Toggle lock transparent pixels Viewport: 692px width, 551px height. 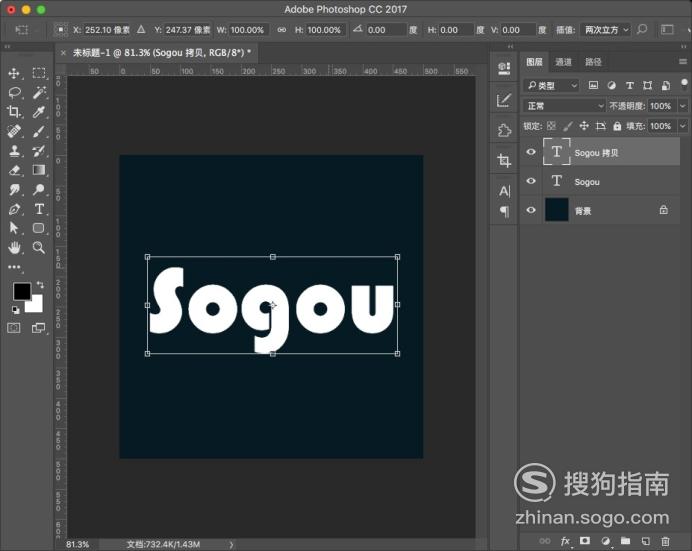tap(551, 126)
